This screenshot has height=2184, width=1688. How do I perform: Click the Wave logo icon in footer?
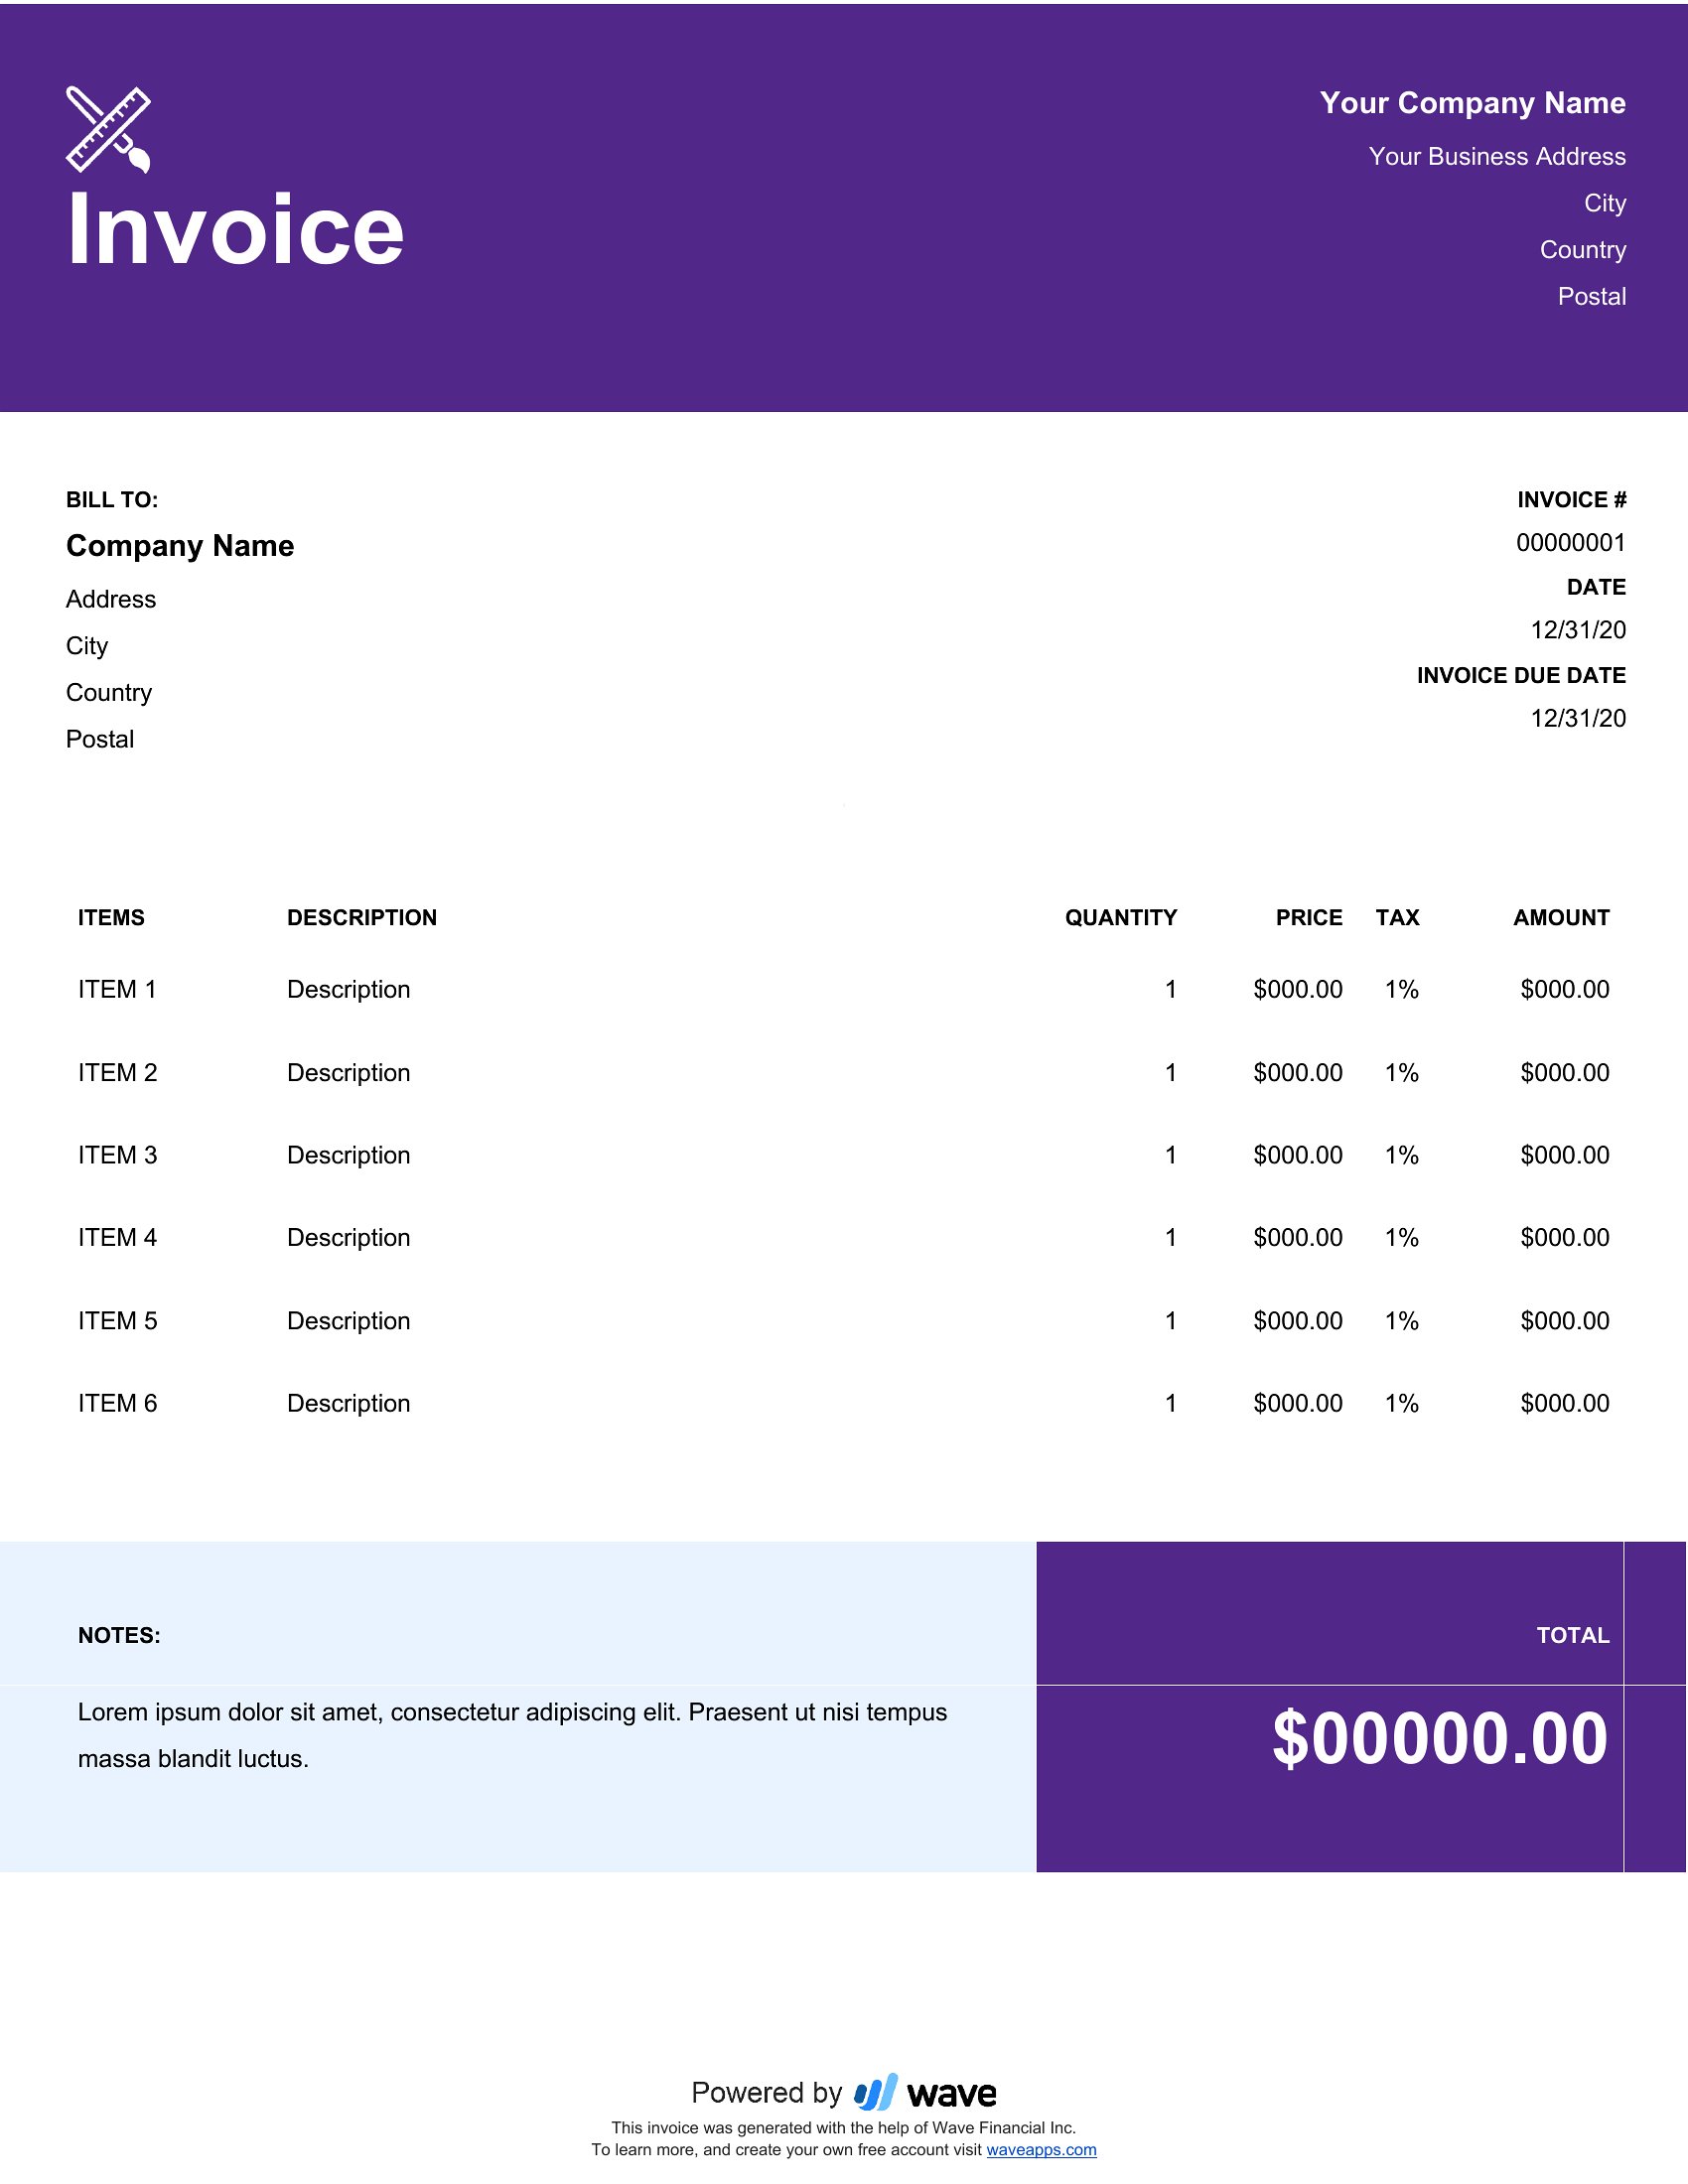876,2092
